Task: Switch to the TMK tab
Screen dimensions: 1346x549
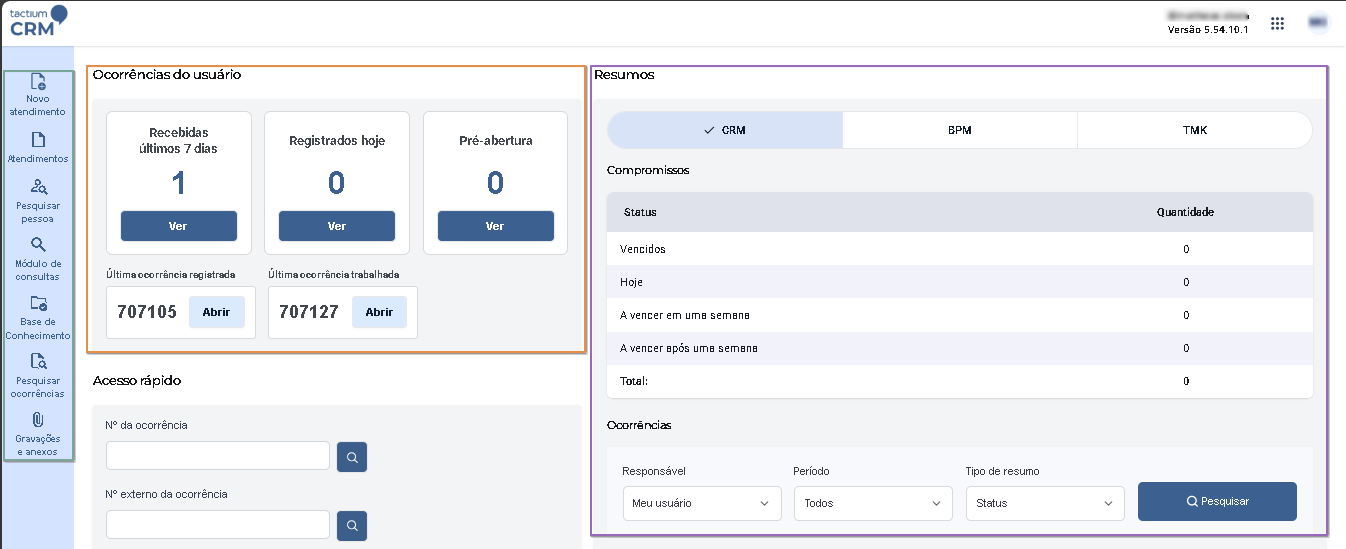Action: (1194, 130)
